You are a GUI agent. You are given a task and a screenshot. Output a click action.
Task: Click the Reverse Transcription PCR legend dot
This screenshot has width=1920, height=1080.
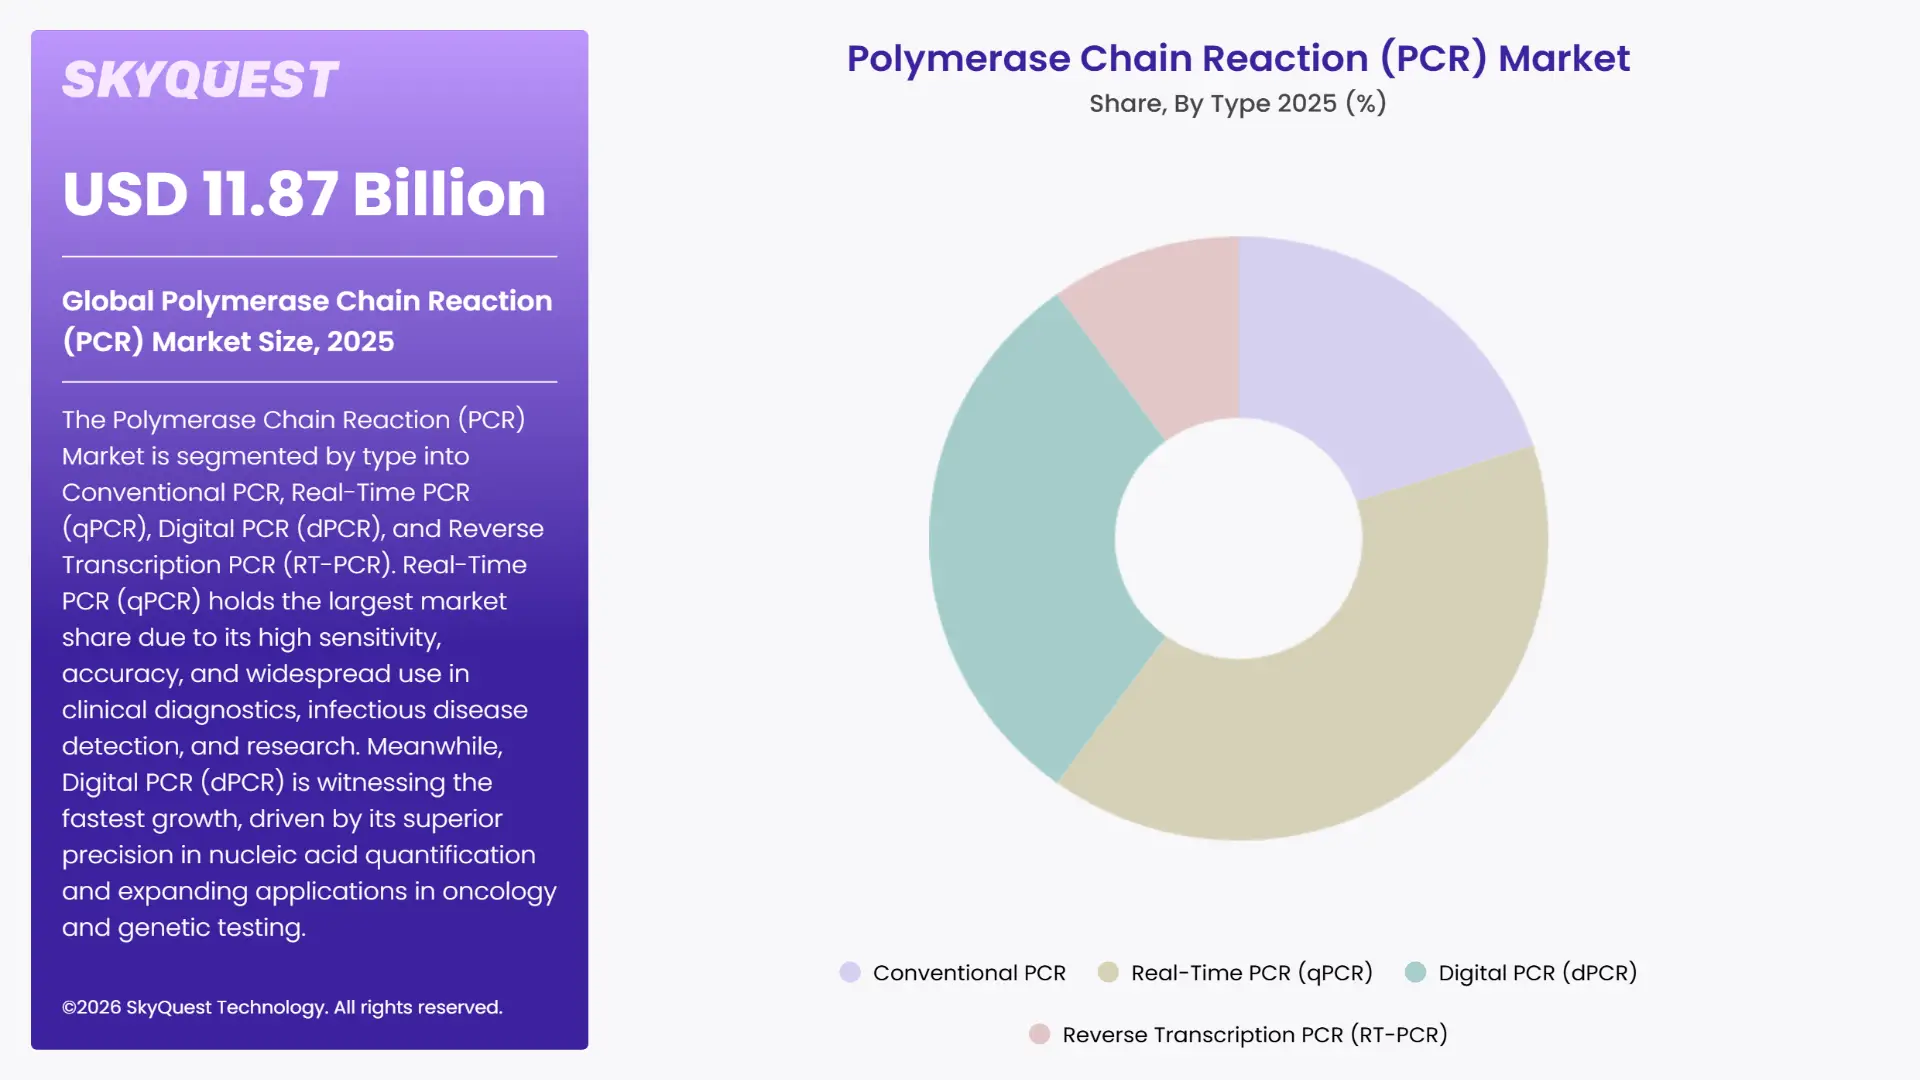[1040, 1034]
